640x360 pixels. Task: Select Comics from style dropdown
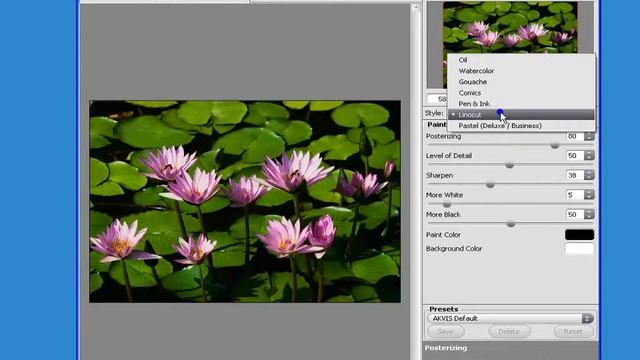point(469,93)
